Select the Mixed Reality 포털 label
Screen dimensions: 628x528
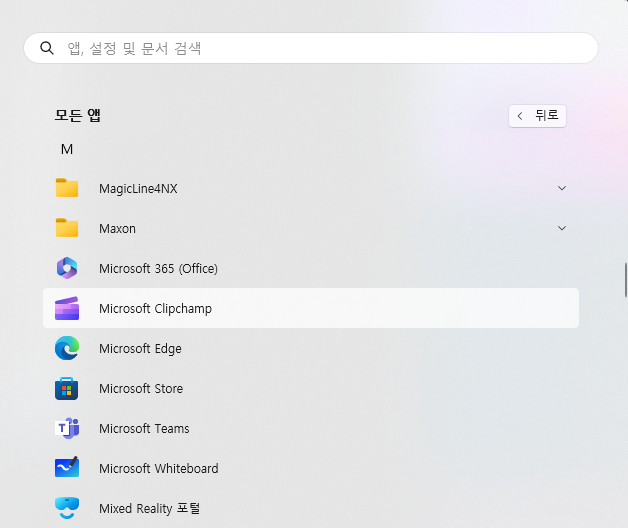click(149, 508)
